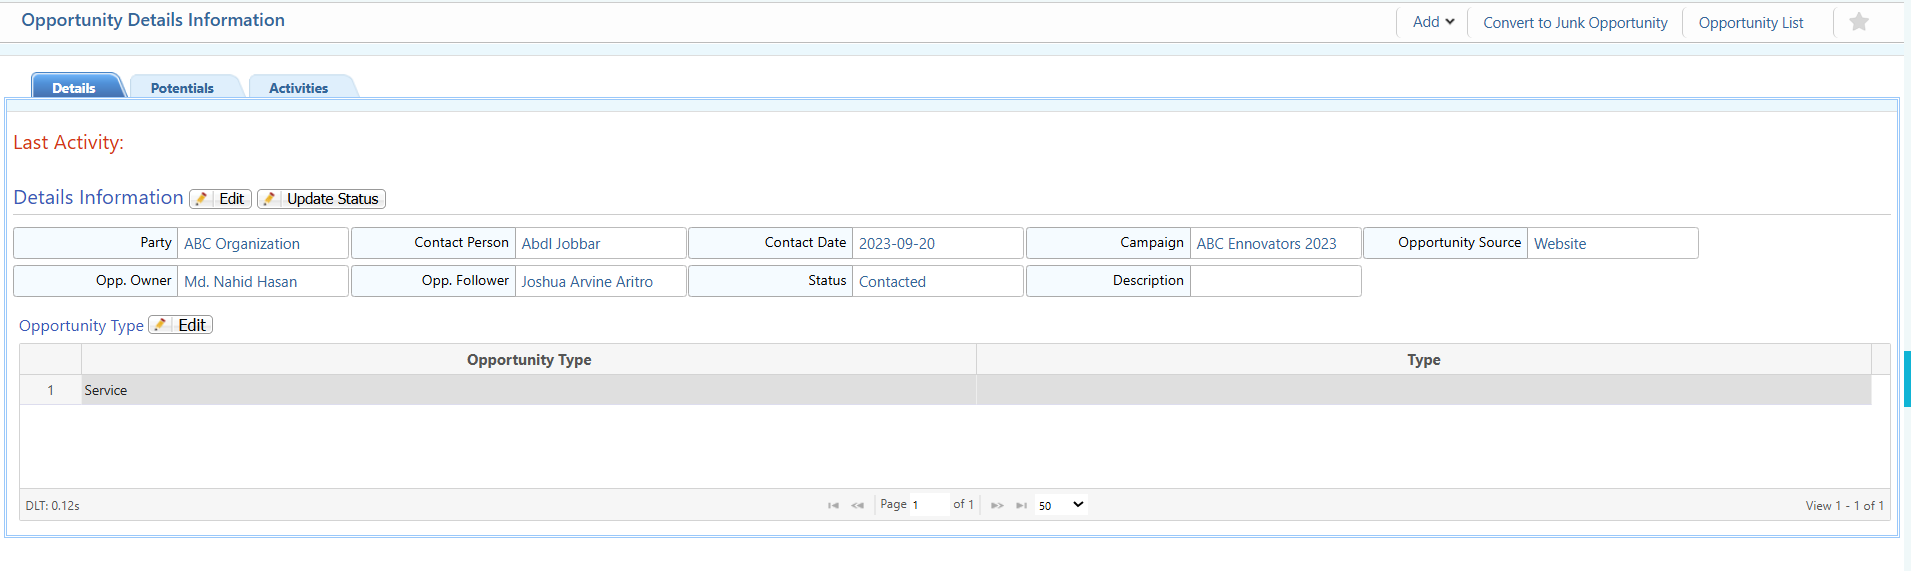This screenshot has width=1911, height=571.
Task: Click the Type column header
Action: (1423, 360)
